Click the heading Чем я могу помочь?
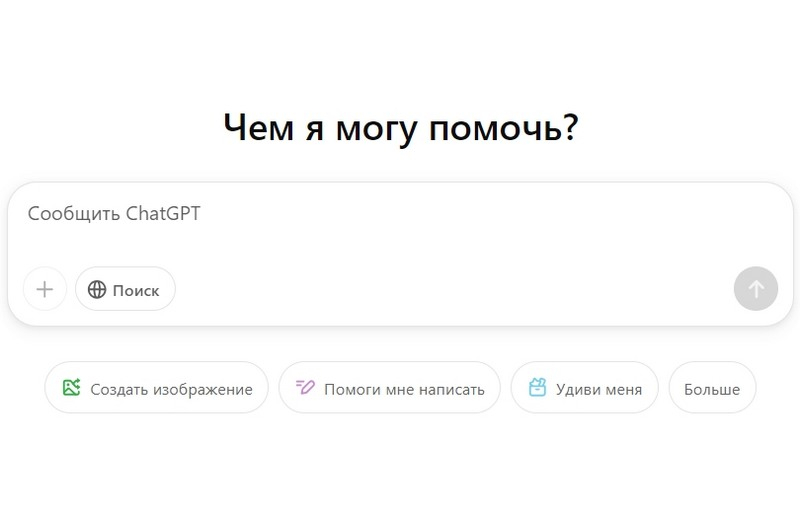The image size is (800, 520). 400,128
